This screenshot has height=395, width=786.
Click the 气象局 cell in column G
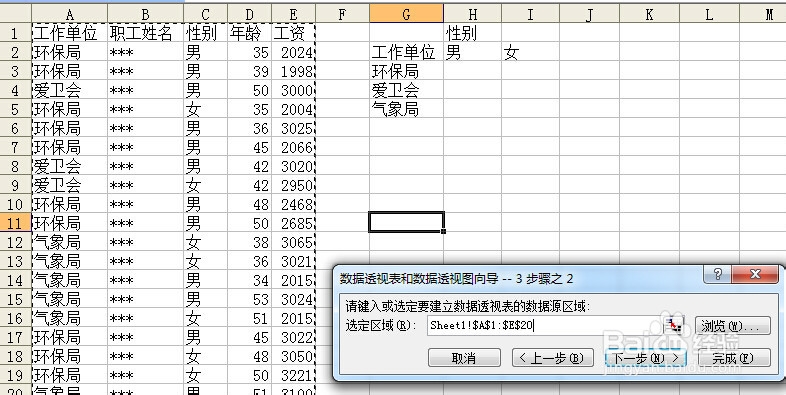pyautogui.click(x=407, y=109)
